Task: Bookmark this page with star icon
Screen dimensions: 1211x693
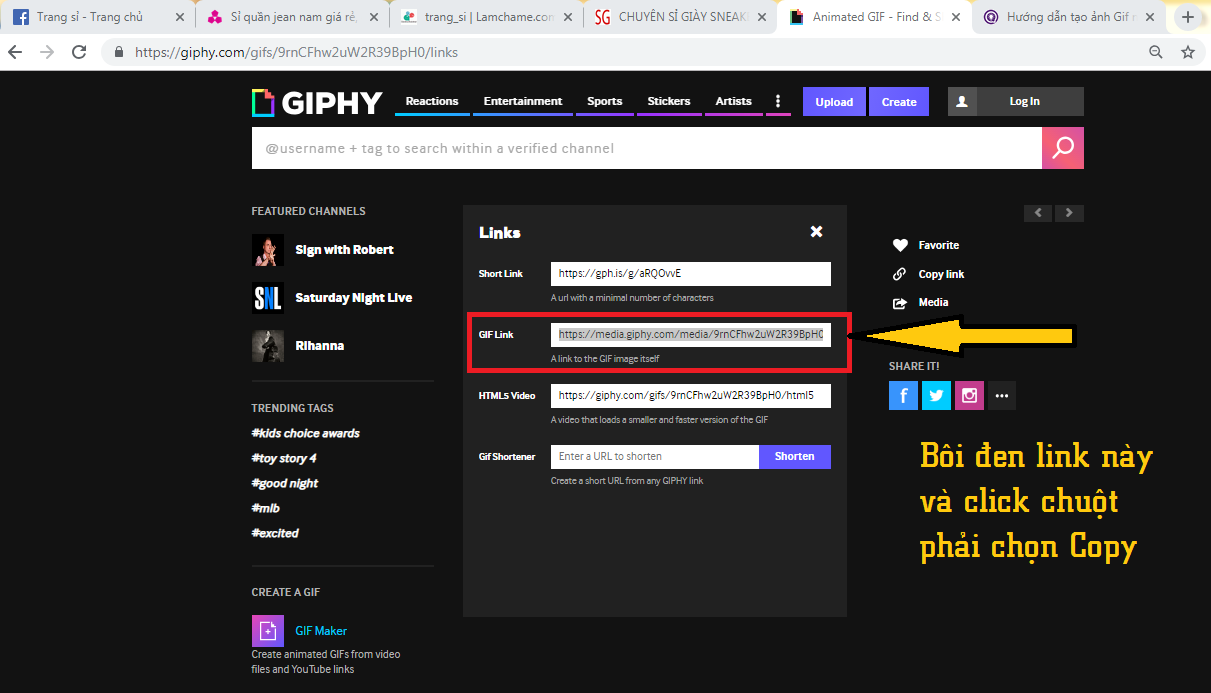Action: [x=1188, y=52]
